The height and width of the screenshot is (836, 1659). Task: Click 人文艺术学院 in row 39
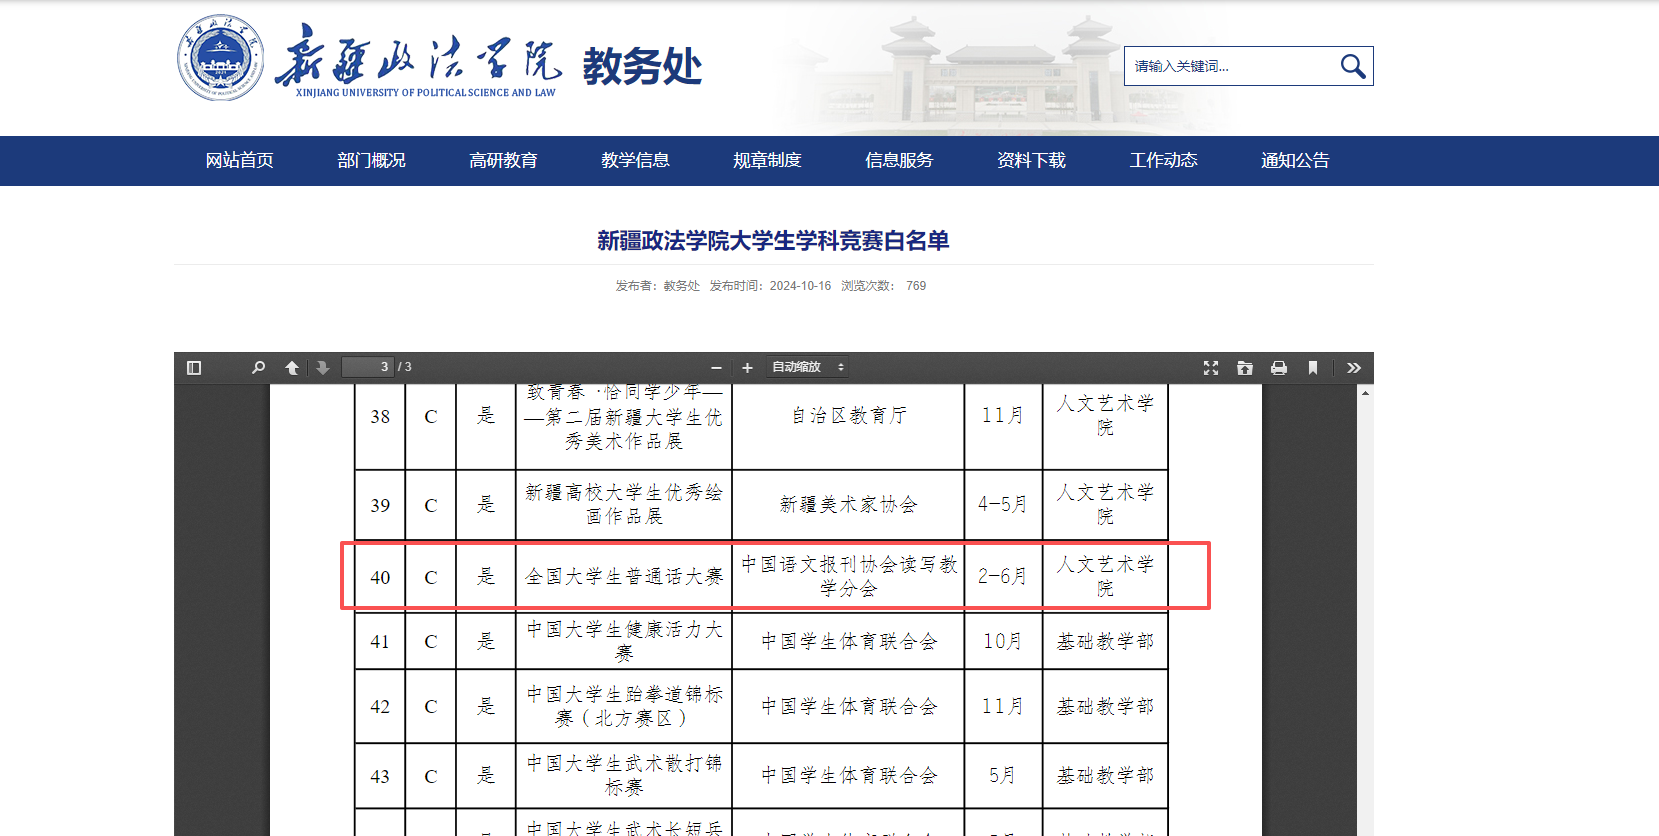pyautogui.click(x=1105, y=505)
